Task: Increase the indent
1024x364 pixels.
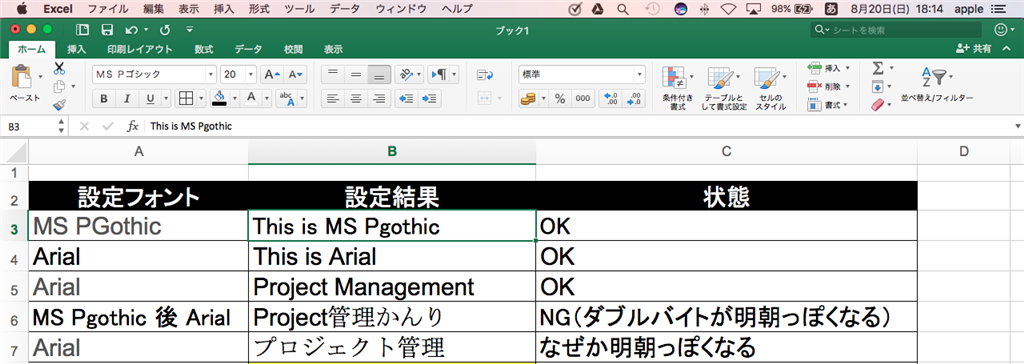Action: point(430,99)
